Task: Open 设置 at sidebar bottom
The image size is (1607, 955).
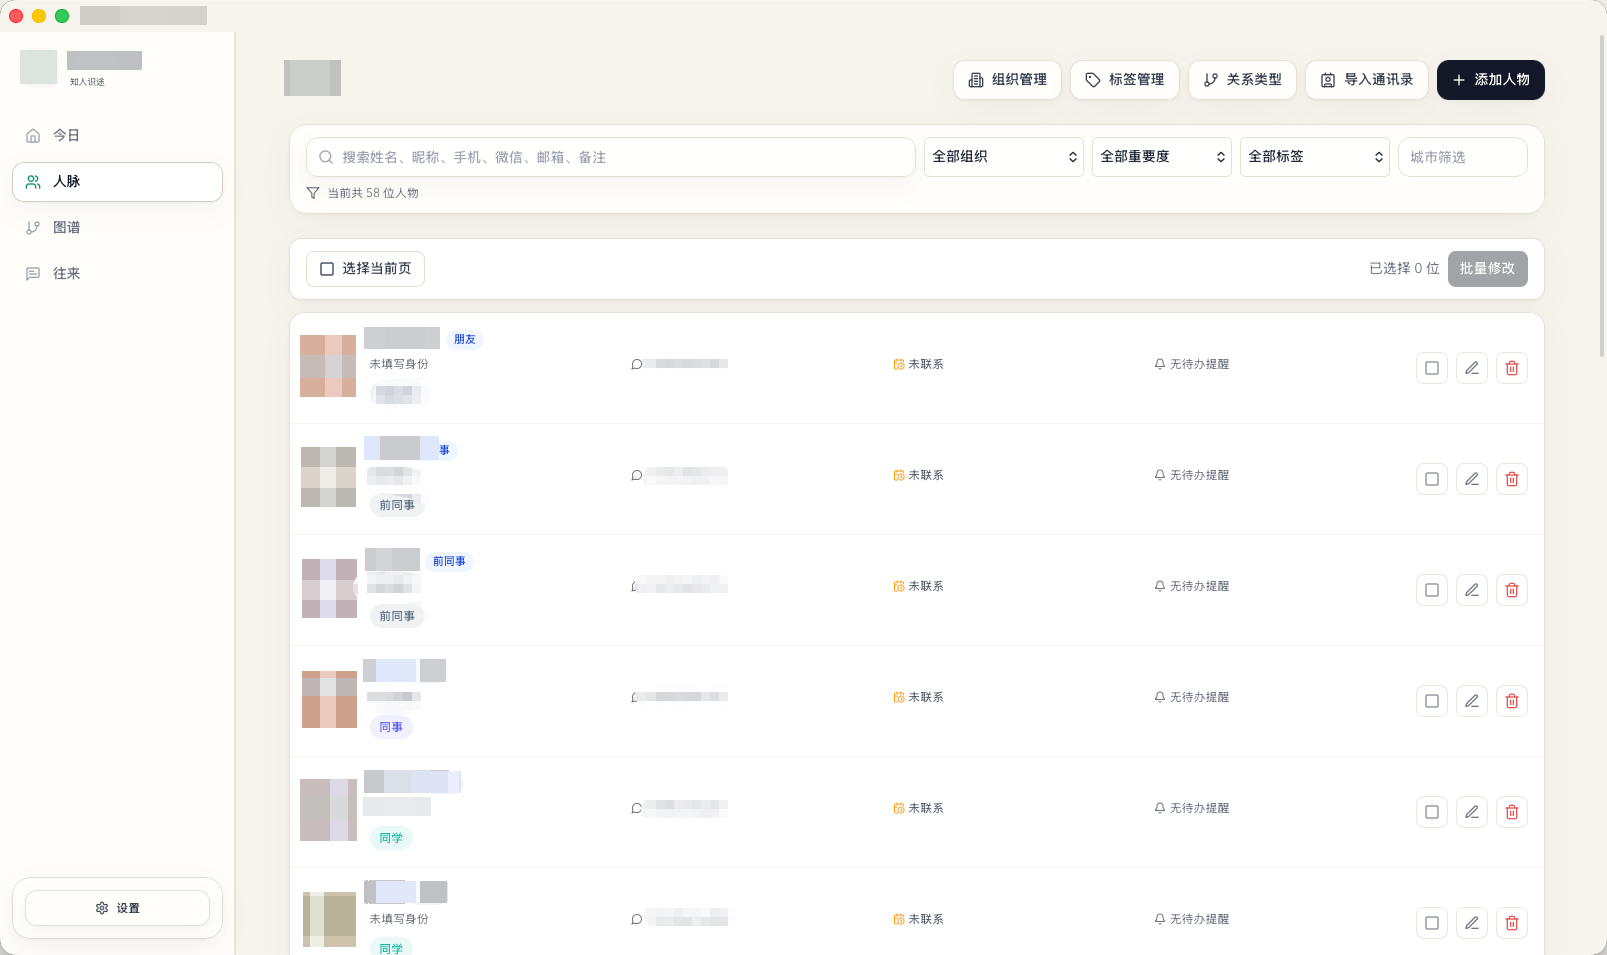Action: (x=117, y=908)
